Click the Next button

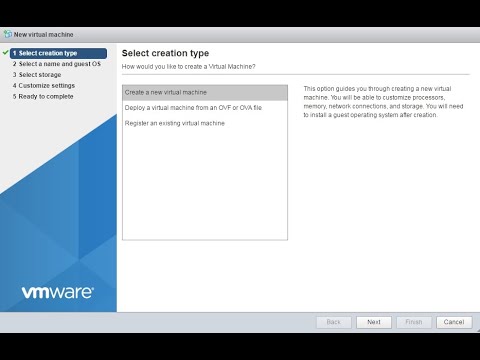[374, 322]
